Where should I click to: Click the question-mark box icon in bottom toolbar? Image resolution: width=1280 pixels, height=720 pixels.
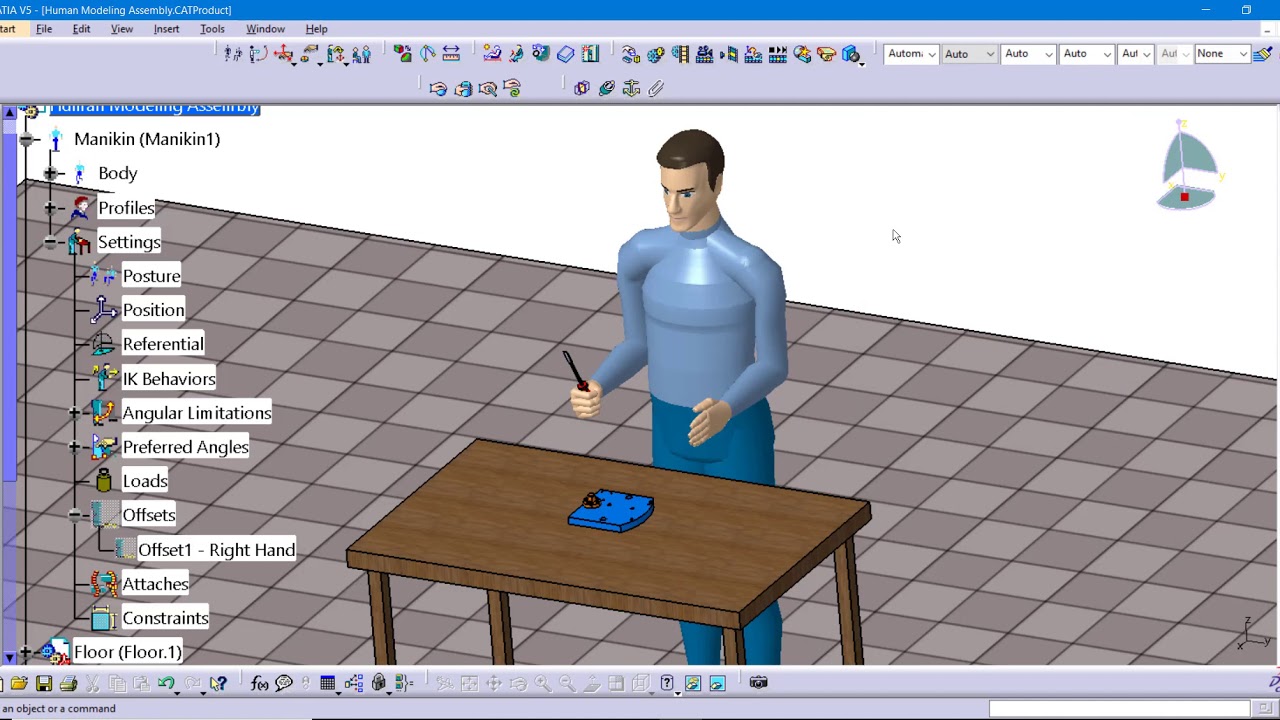(x=667, y=683)
